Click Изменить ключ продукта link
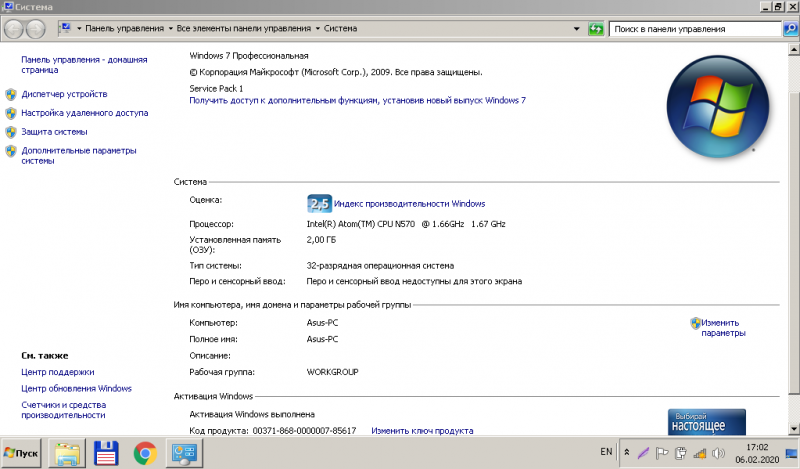Screen dimensions: 800x469 click(422, 431)
